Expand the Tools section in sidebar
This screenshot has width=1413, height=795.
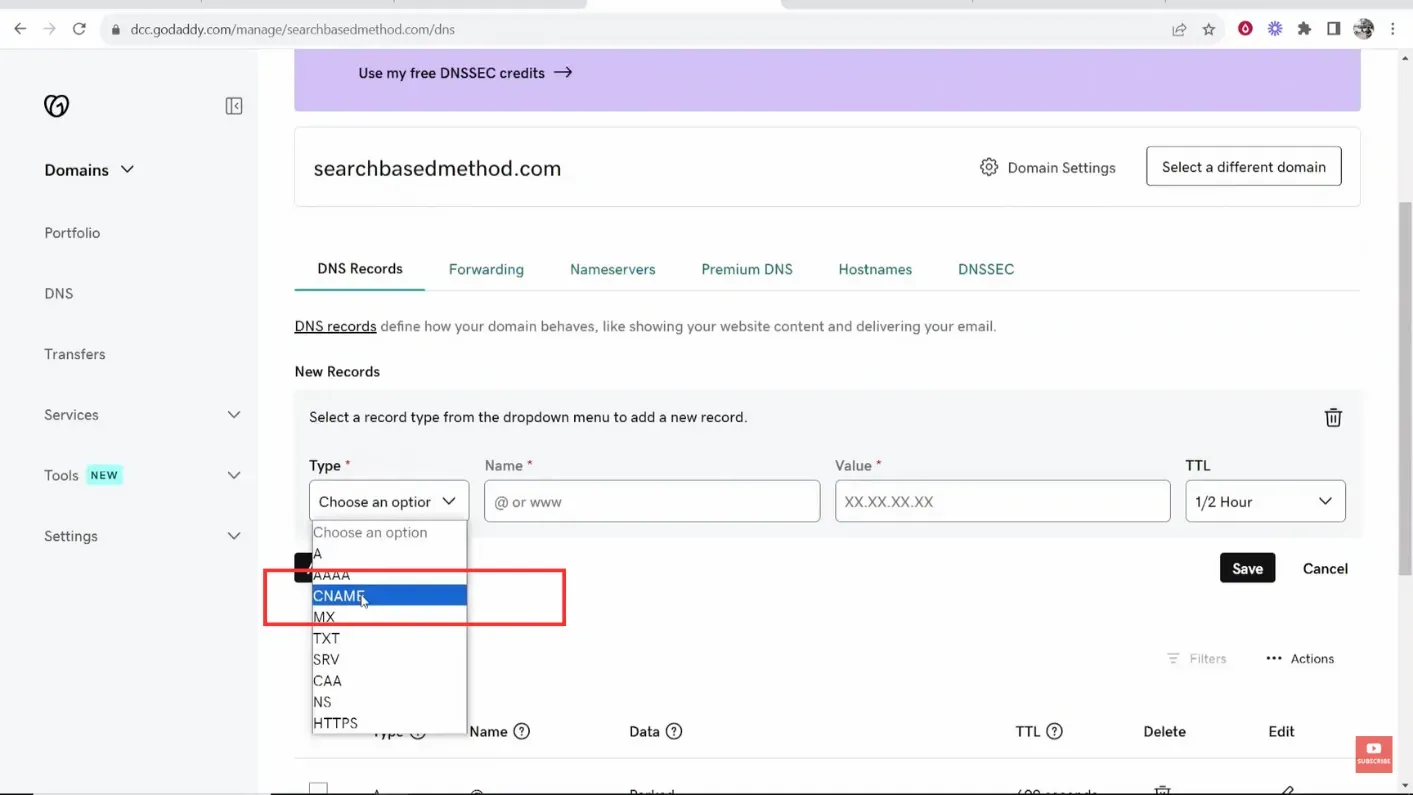tap(143, 475)
